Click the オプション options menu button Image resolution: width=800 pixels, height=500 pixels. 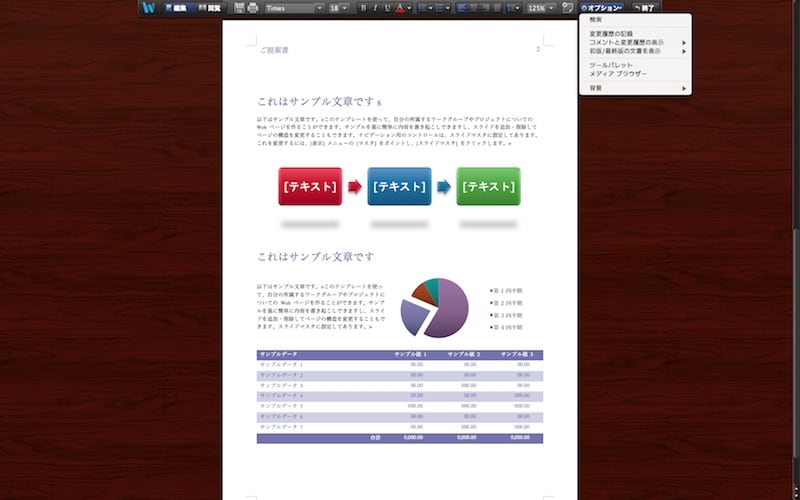(x=602, y=8)
